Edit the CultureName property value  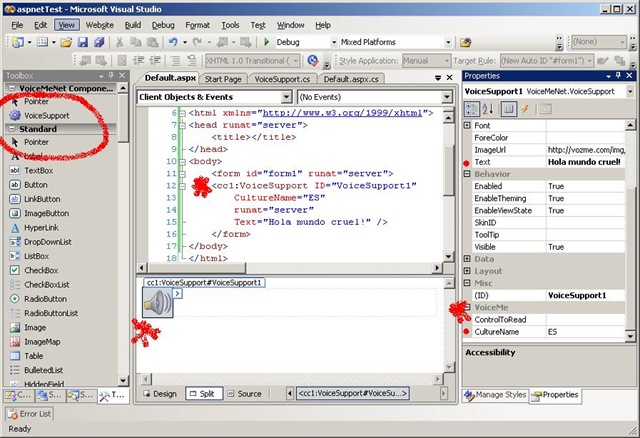(x=585, y=332)
